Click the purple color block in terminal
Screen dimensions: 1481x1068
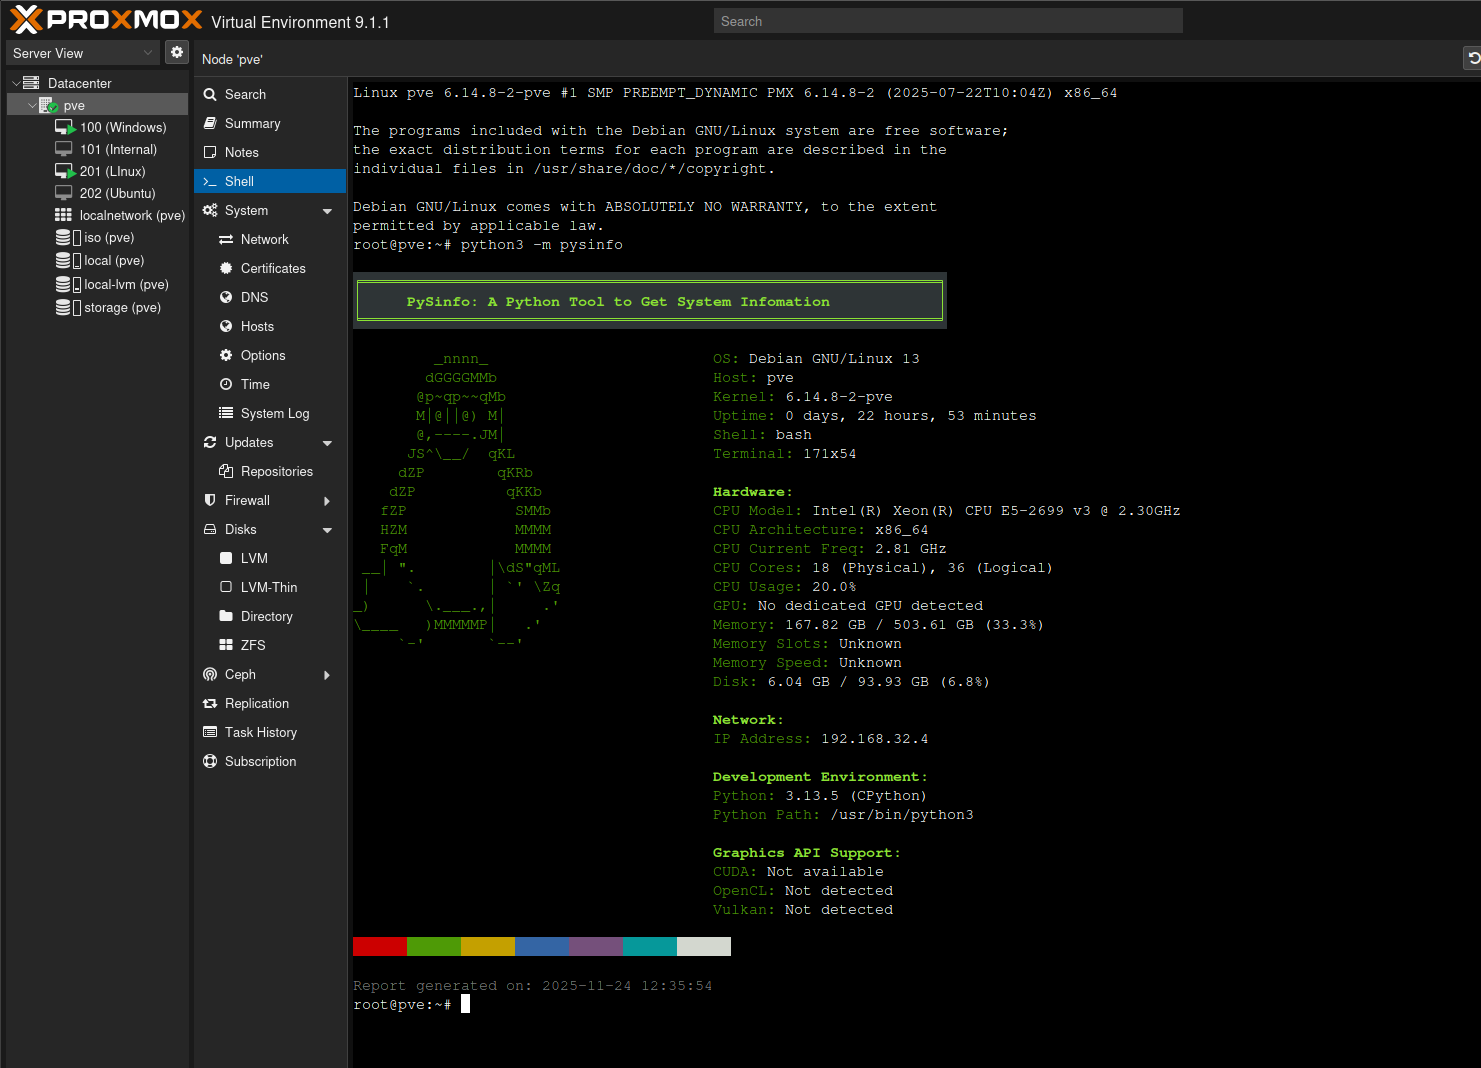click(596, 946)
